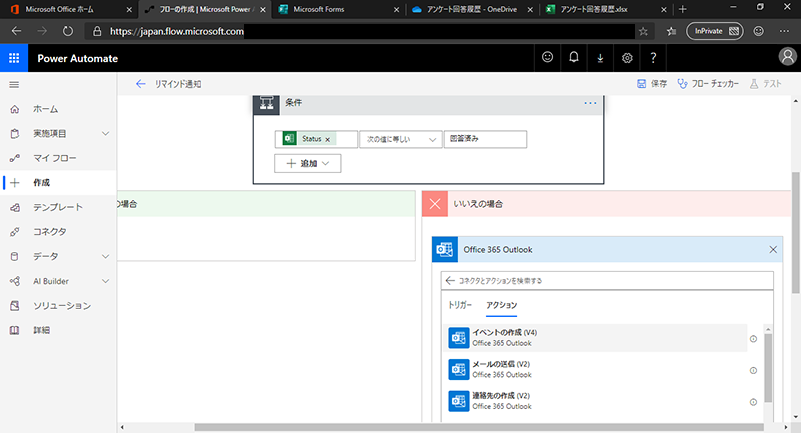Open the account profile icon
801x433 pixels.
[x=786, y=58]
